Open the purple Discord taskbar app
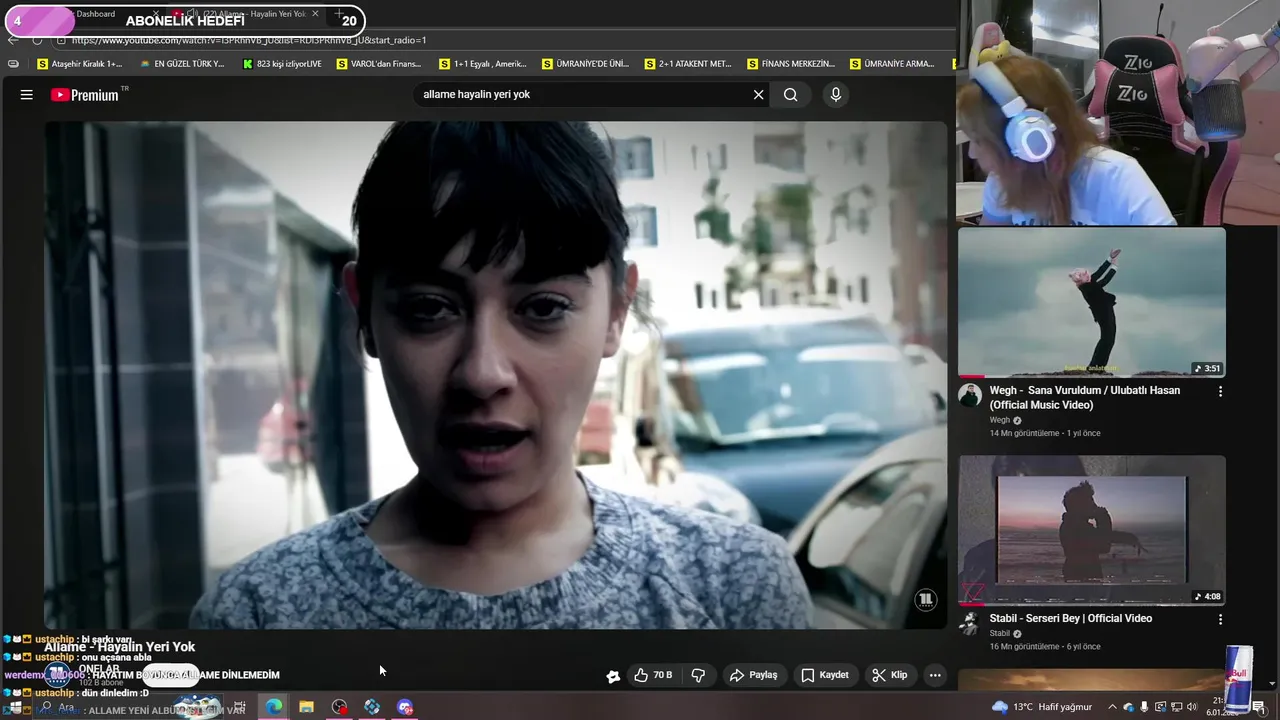Image resolution: width=1280 pixels, height=720 pixels. tap(405, 707)
